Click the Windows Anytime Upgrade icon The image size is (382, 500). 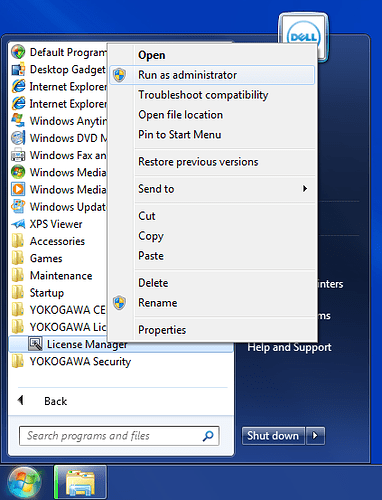click(x=18, y=121)
